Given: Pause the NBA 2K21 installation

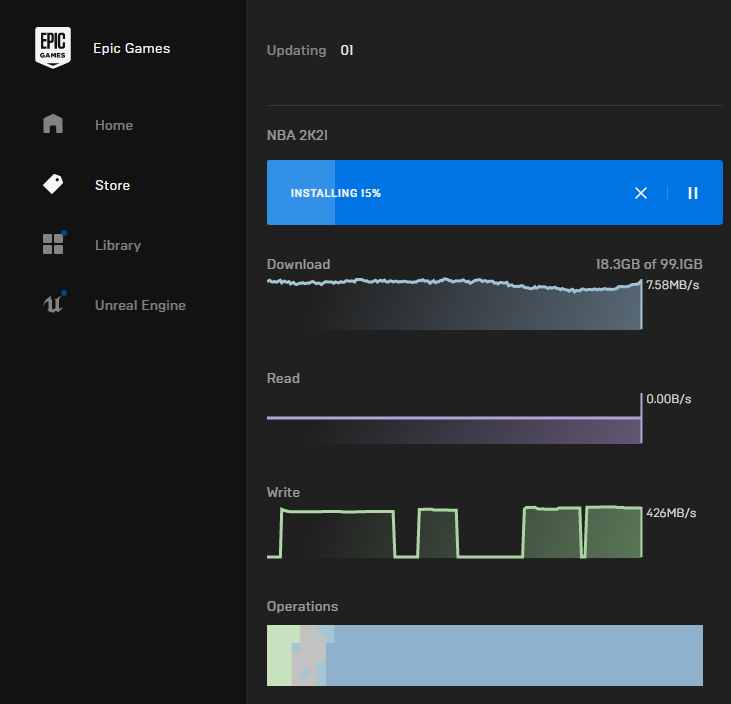Looking at the screenshot, I should [693, 193].
